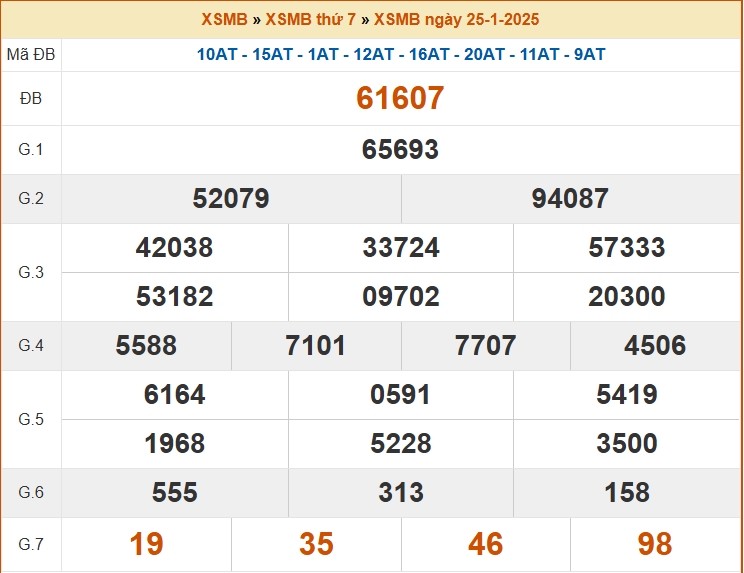Select the G.4 row label

coord(31,345)
